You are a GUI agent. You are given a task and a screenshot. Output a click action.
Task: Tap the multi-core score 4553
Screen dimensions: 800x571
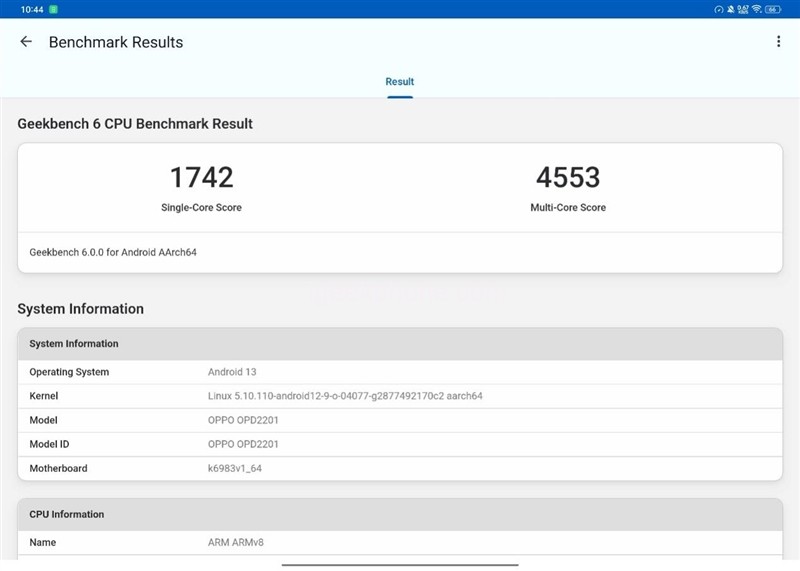pos(568,178)
